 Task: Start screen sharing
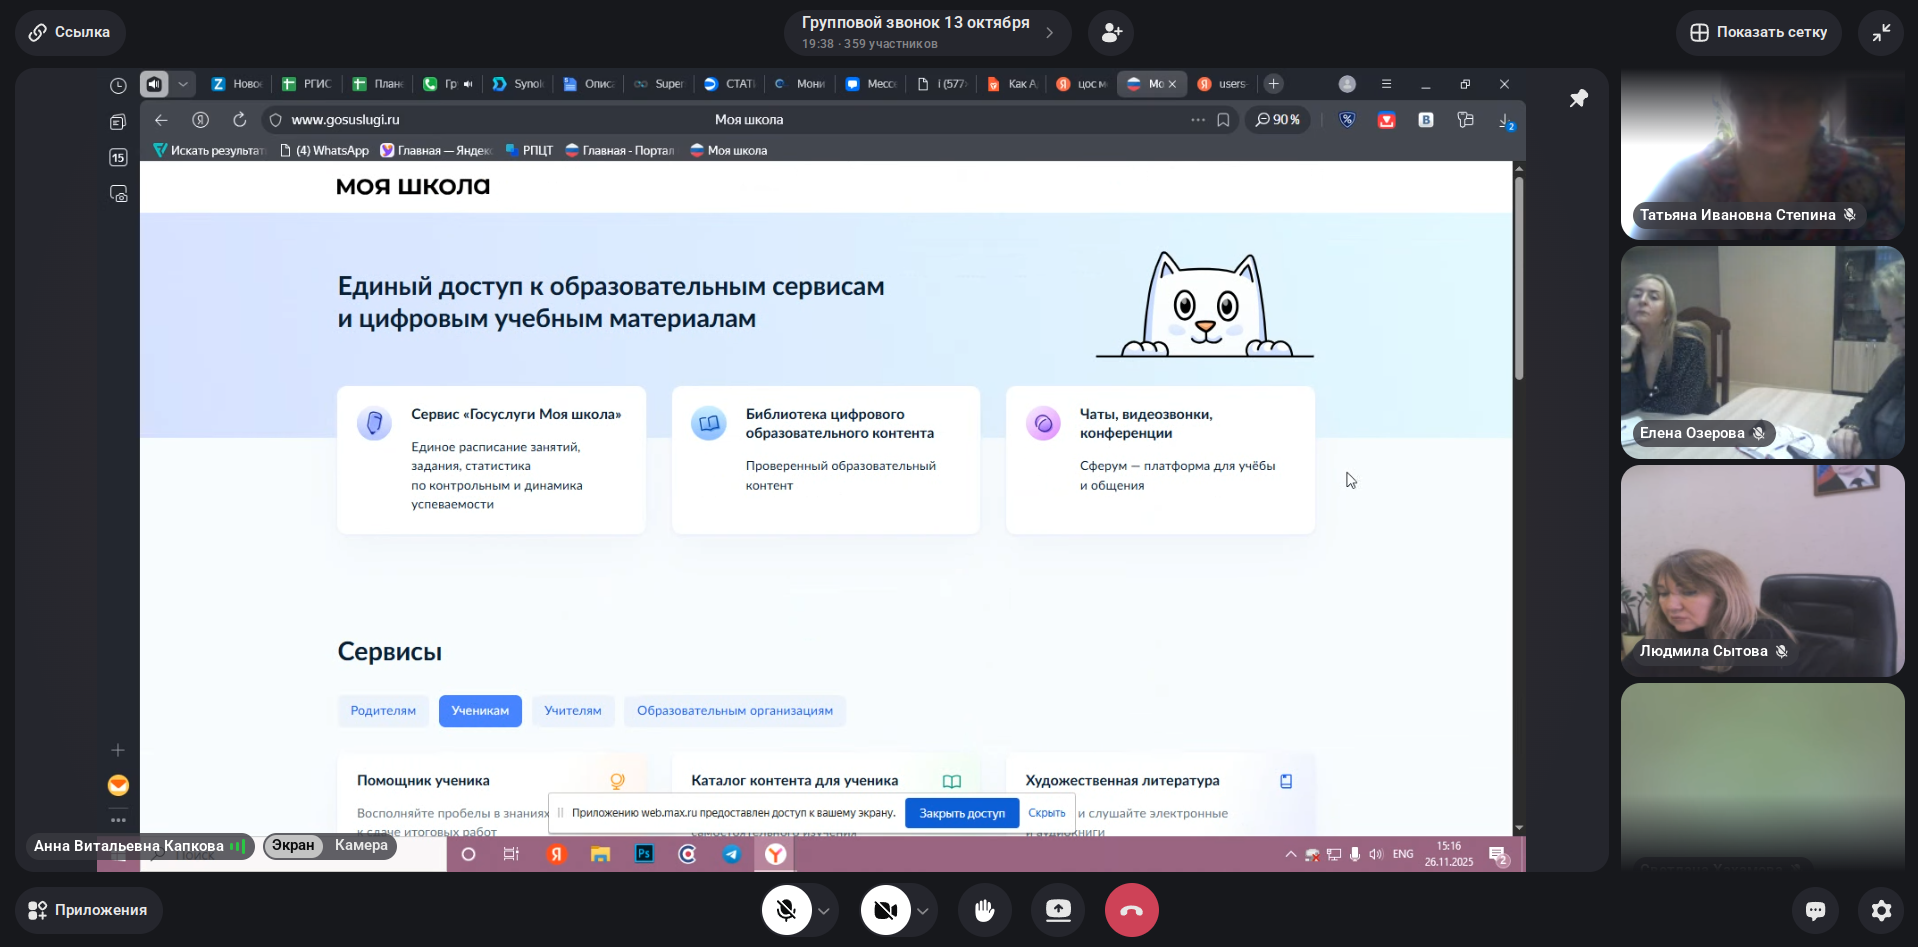coord(1057,910)
